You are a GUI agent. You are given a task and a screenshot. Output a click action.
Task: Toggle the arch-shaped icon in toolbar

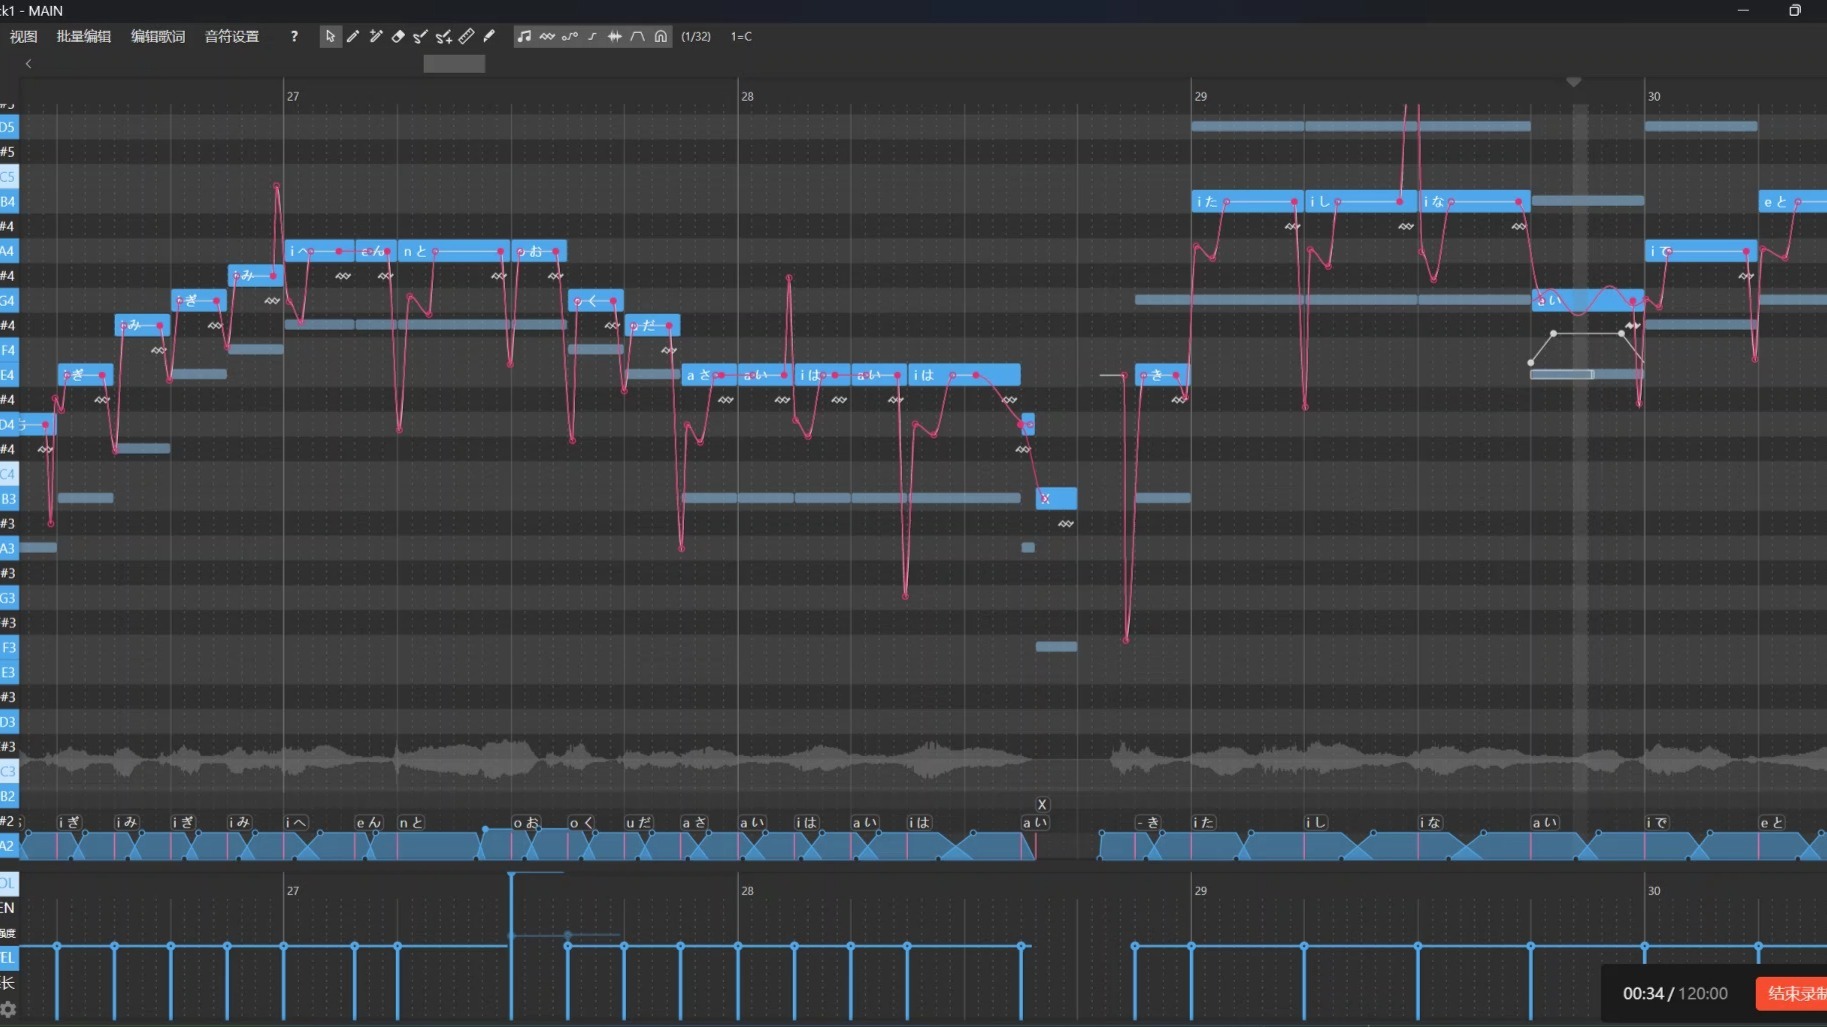tap(661, 36)
